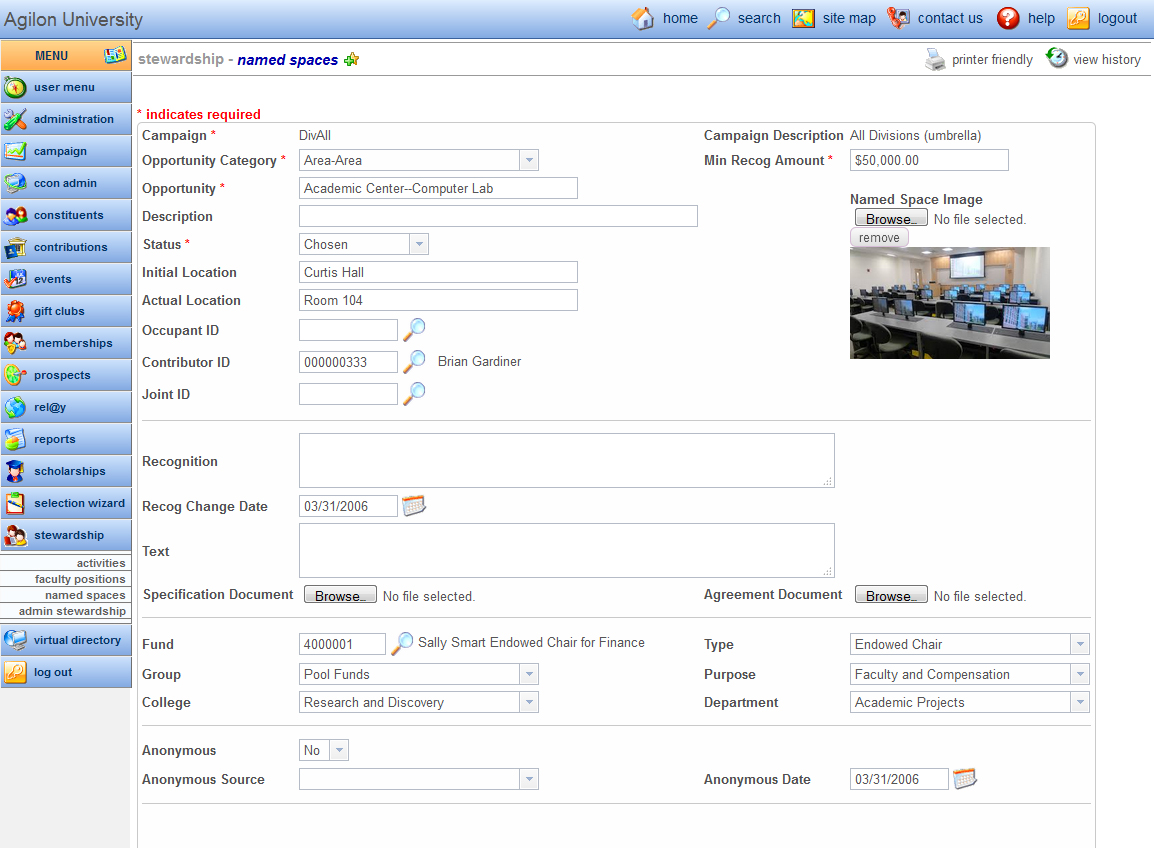
Task: Click the home icon in top navigation
Action: coord(642,17)
